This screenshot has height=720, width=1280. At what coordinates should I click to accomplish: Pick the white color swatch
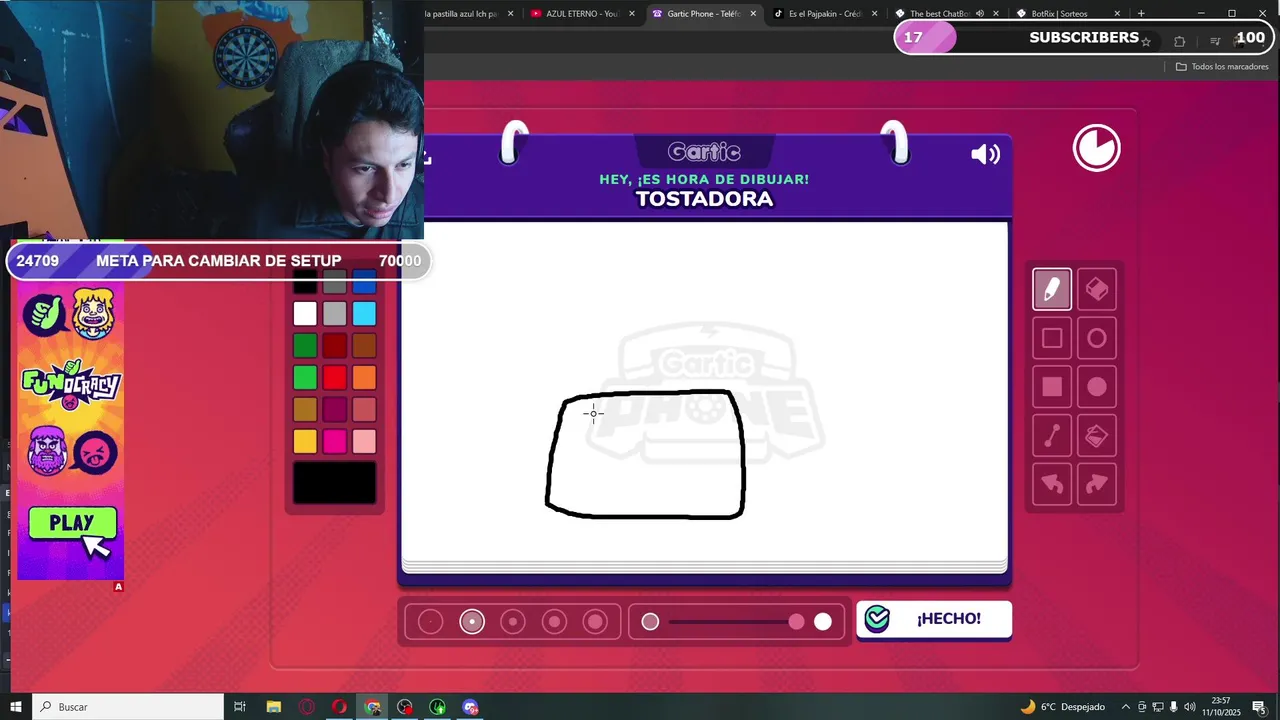coord(305,314)
